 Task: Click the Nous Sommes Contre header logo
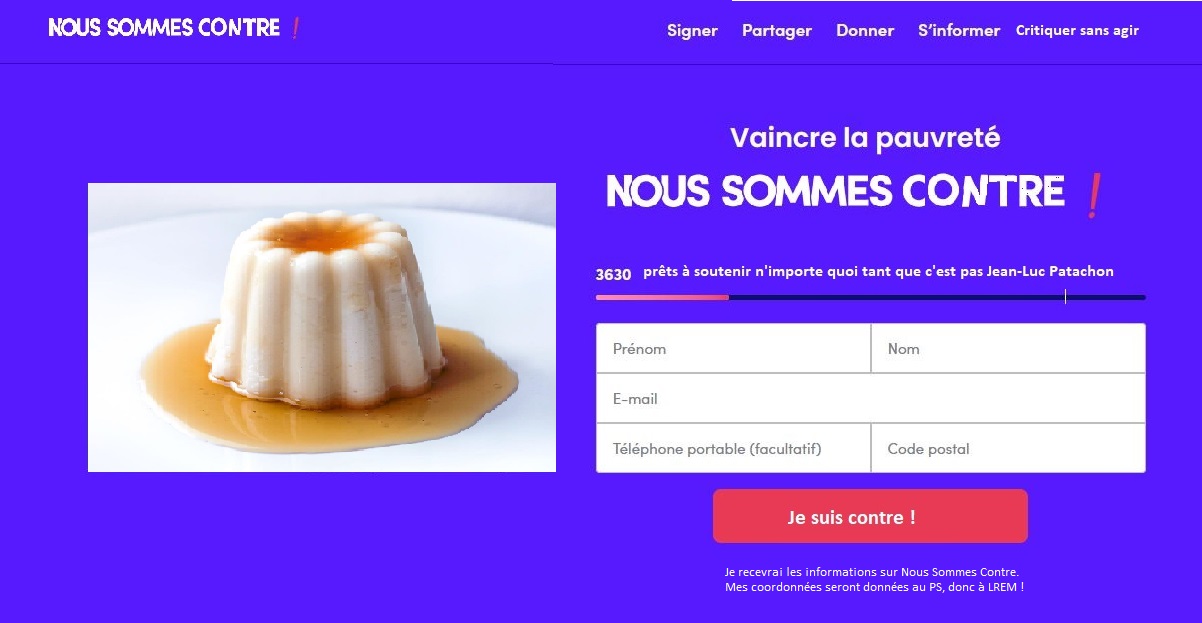(x=174, y=28)
